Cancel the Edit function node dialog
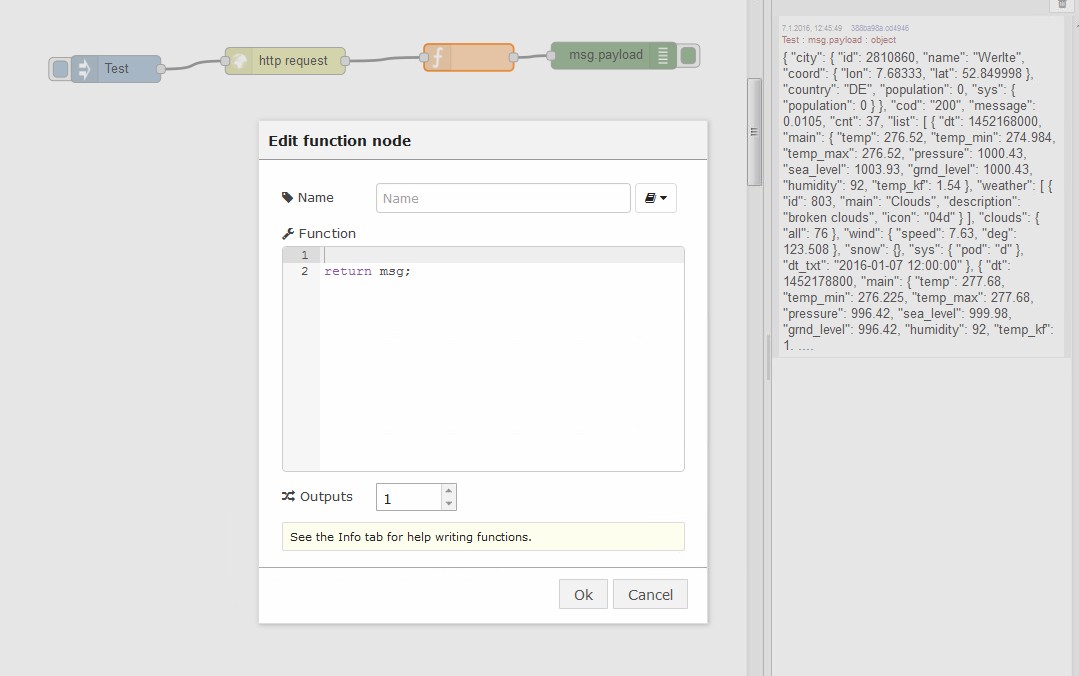The height and width of the screenshot is (676, 1079). click(x=650, y=594)
